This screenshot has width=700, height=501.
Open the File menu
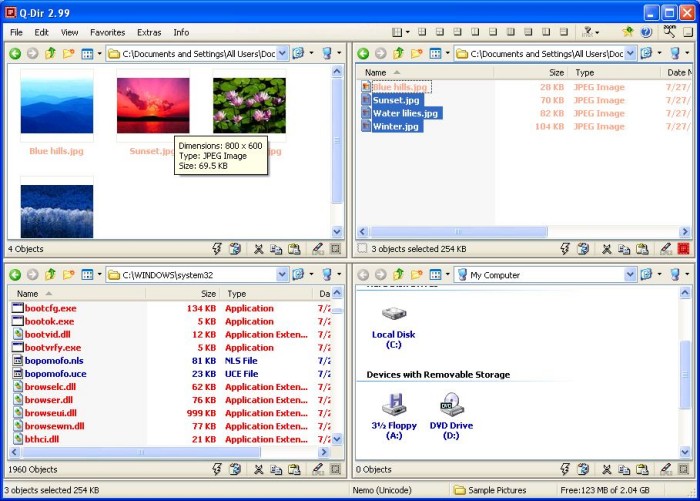pos(16,32)
